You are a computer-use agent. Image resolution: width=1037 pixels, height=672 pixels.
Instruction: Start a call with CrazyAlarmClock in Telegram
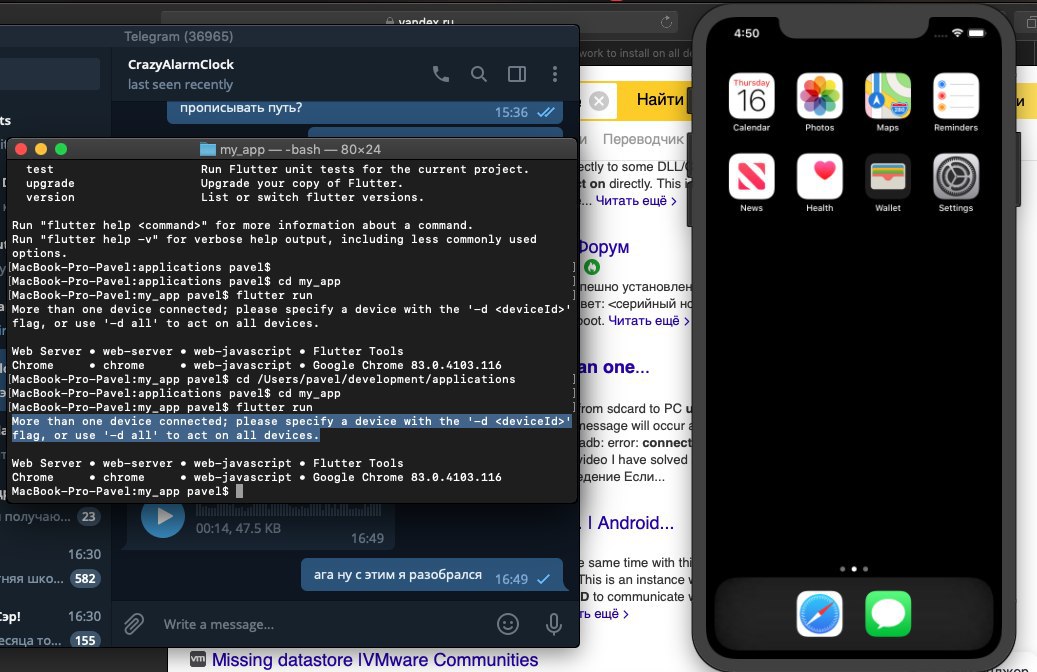pos(440,74)
